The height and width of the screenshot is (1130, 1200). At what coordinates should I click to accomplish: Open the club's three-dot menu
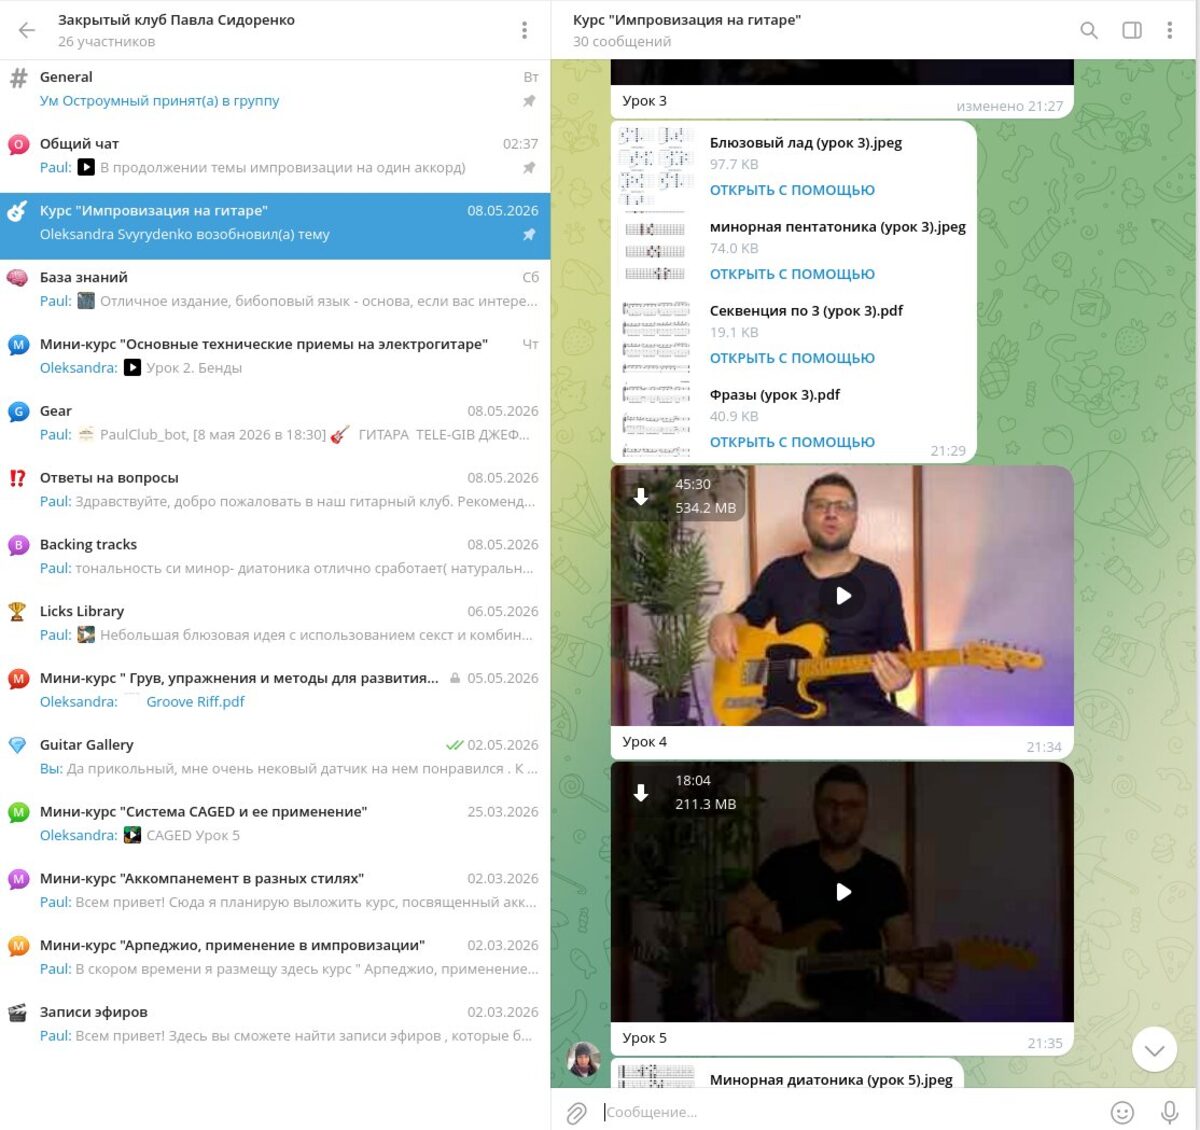click(x=524, y=30)
